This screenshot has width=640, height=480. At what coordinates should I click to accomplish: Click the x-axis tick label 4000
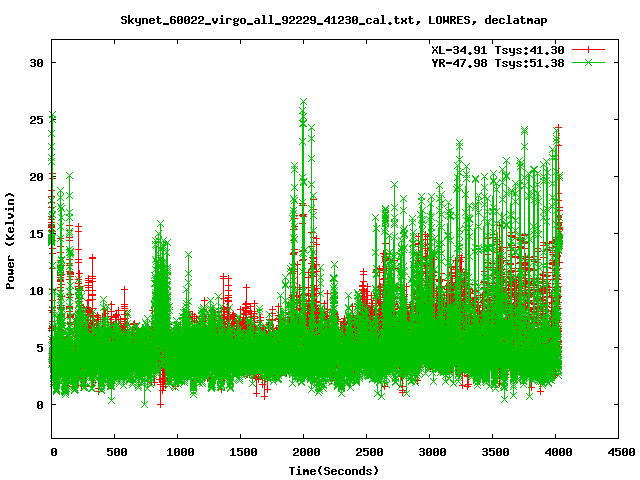pyautogui.click(x=558, y=452)
